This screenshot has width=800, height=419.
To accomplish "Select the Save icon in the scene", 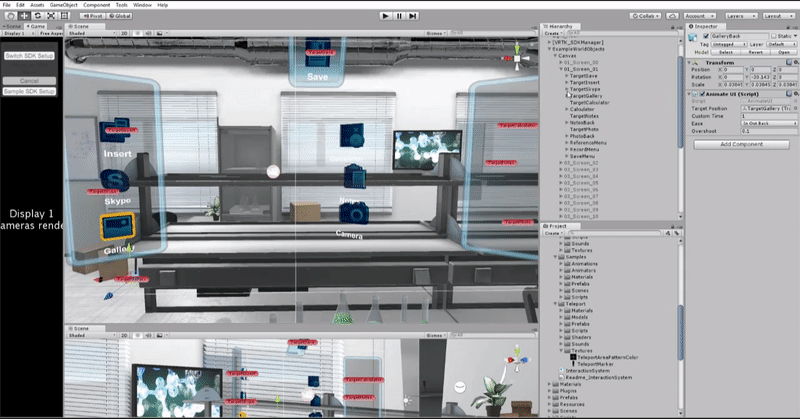I will click(318, 54).
